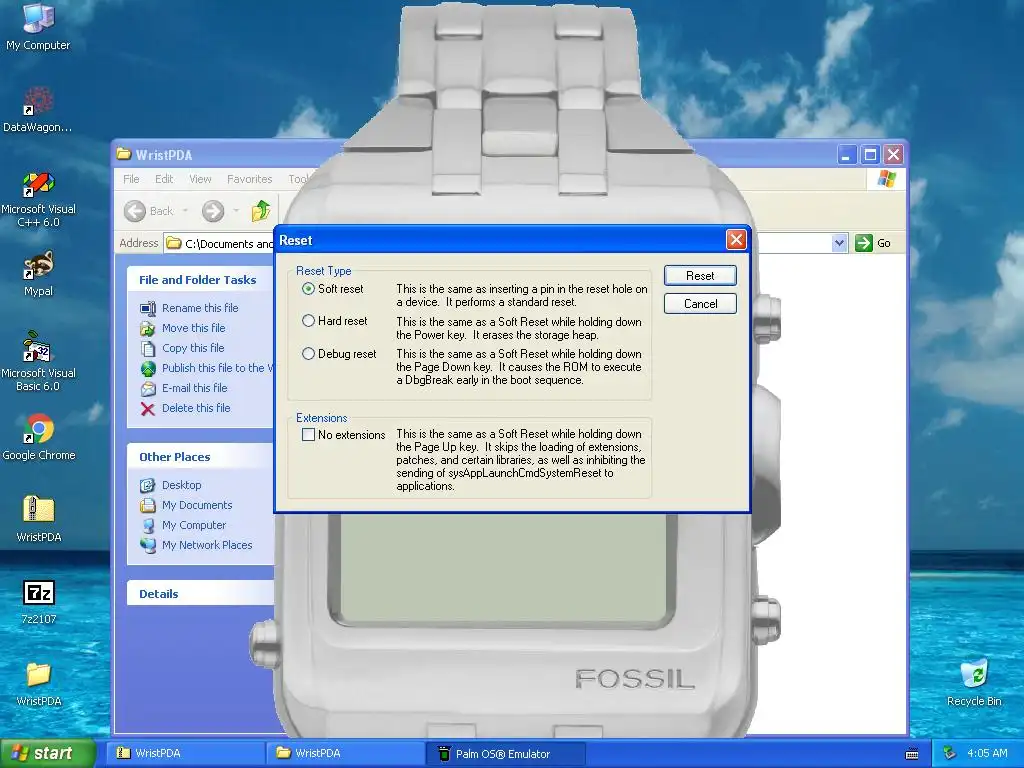Image resolution: width=1024 pixels, height=768 pixels.
Task: Open the File menu in Explorer
Action: [x=131, y=179]
